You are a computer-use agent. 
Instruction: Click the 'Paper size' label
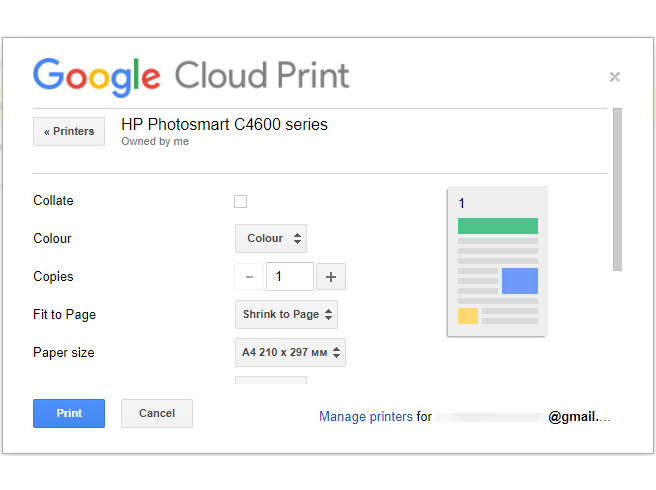pos(64,352)
